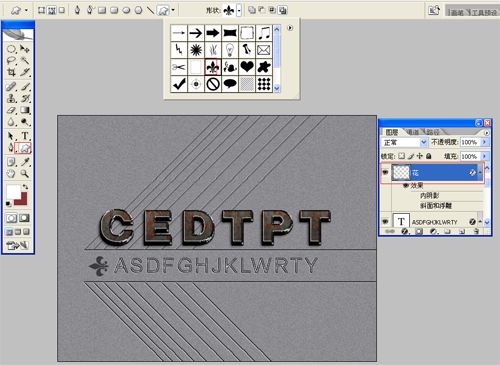
Task: Open geometry options arrow beside custom shape
Action: tap(173, 10)
